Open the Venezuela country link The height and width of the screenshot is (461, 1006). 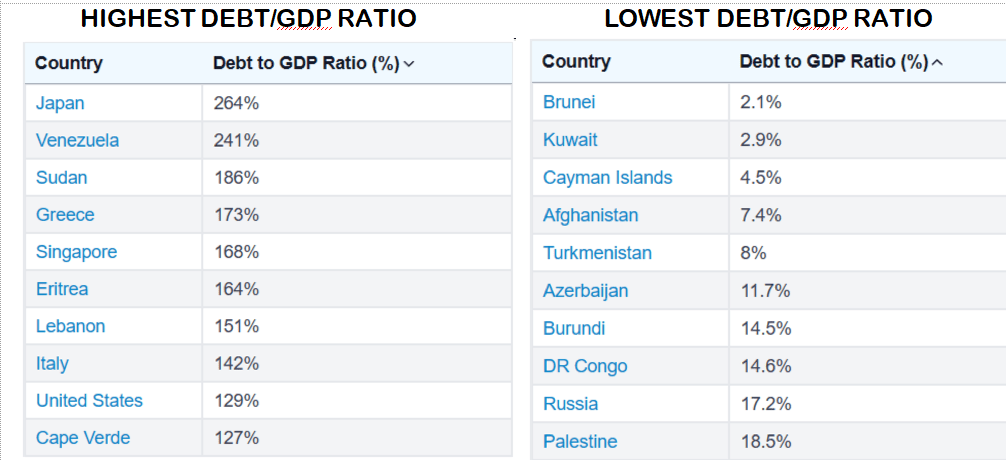77,140
